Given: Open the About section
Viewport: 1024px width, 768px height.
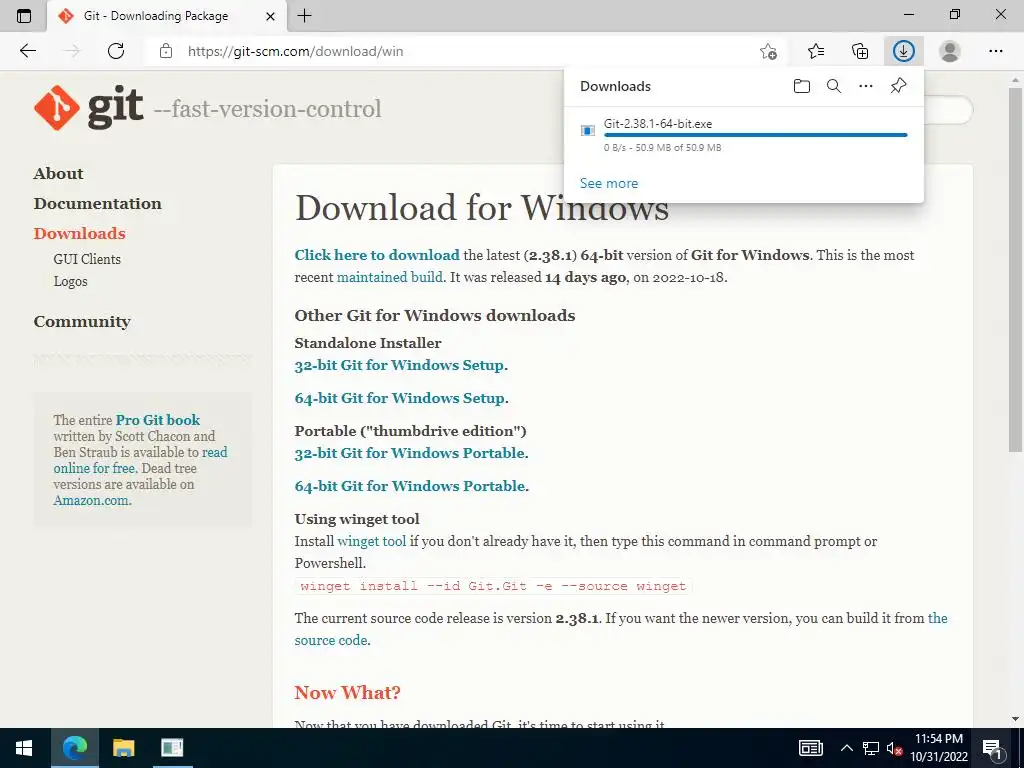Looking at the screenshot, I should (59, 174).
